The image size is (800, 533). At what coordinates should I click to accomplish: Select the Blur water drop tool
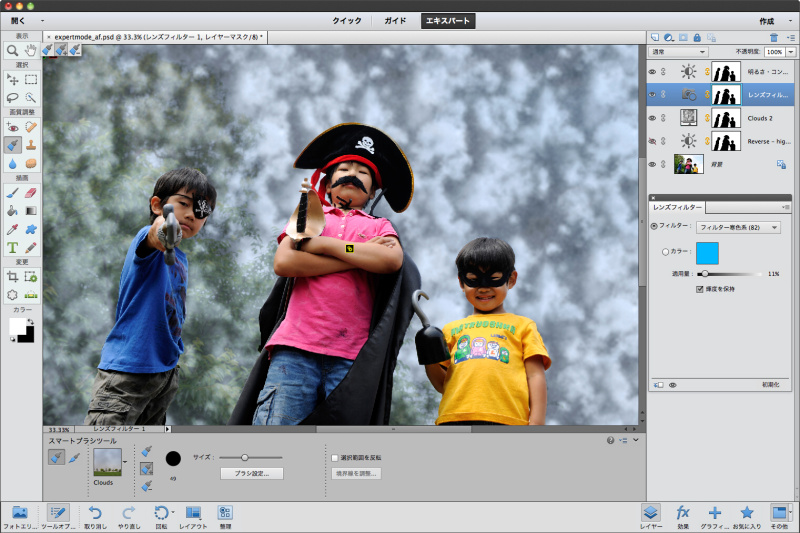pyautogui.click(x=12, y=163)
